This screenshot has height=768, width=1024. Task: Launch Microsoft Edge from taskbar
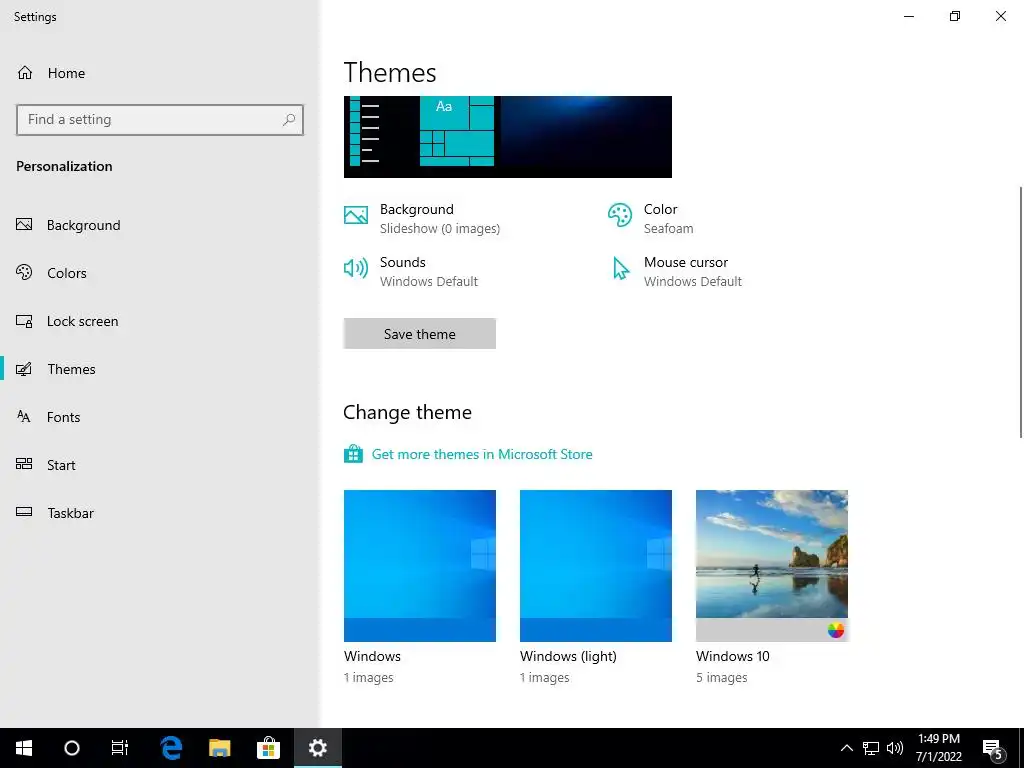[x=171, y=748]
